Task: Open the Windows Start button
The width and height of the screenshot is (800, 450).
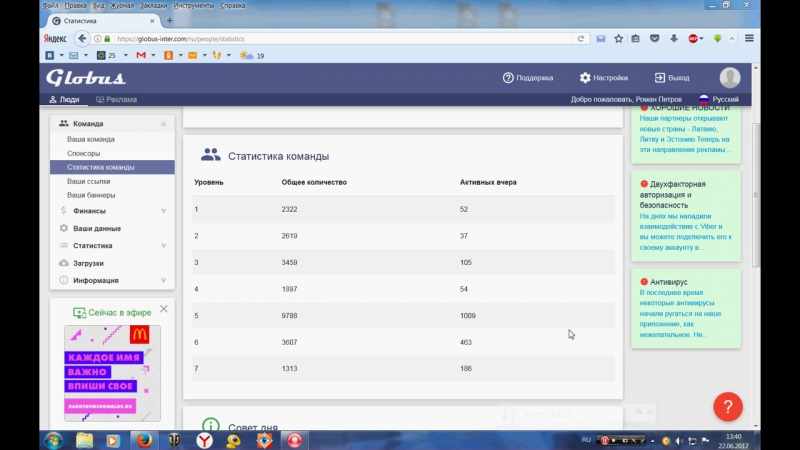Action: (x=54, y=440)
